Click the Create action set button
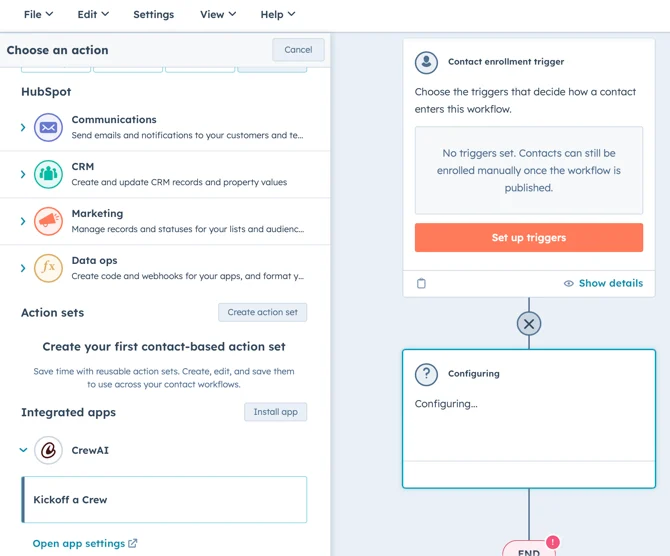Viewport: 670px width, 556px height. [x=262, y=312]
